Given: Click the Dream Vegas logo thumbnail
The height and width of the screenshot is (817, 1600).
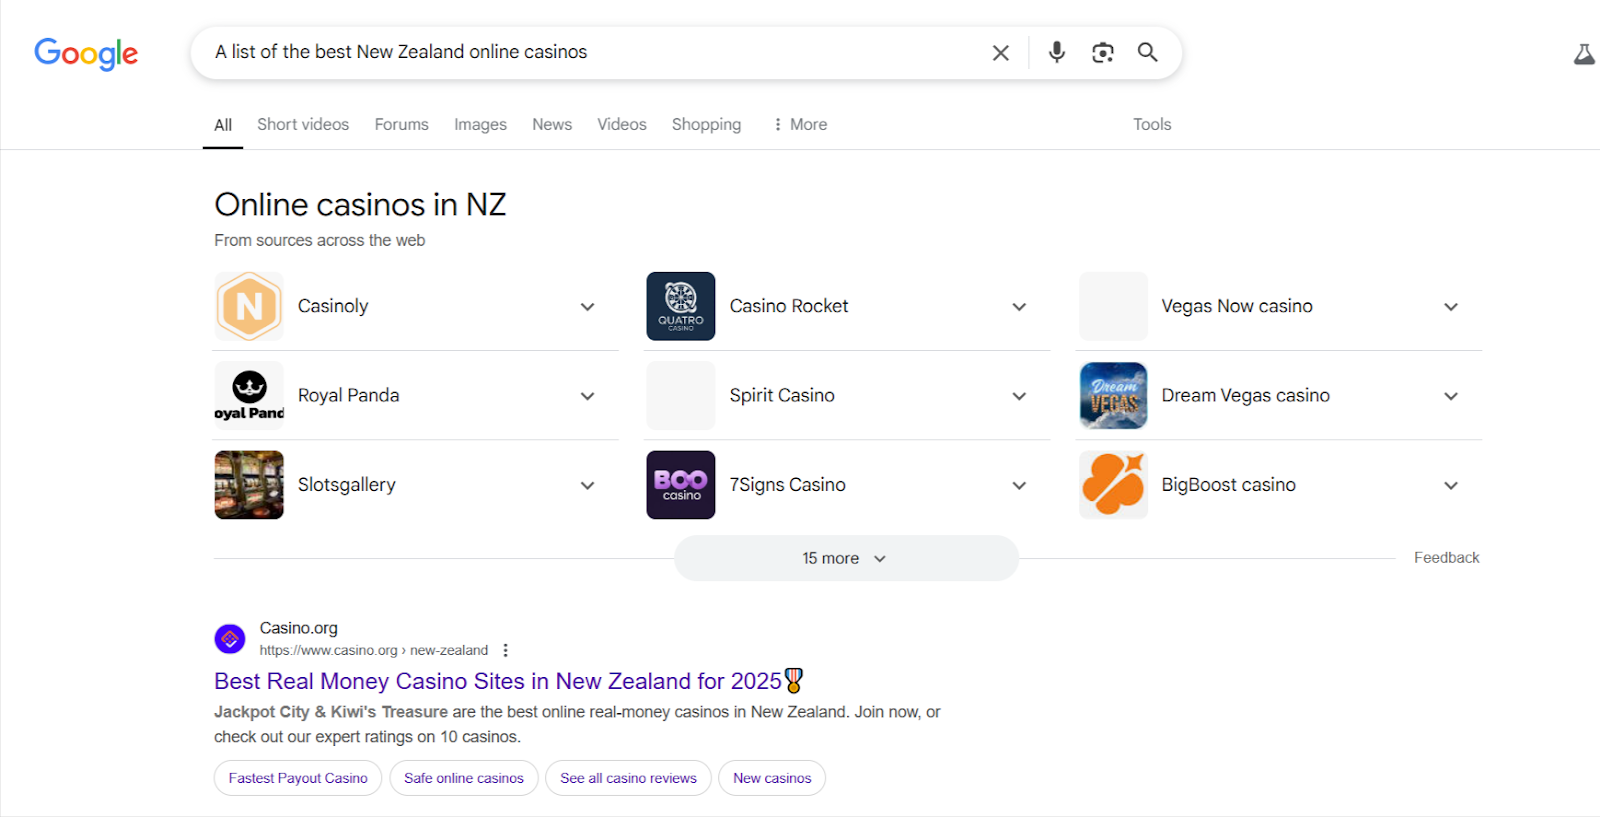Looking at the screenshot, I should [x=1113, y=395].
